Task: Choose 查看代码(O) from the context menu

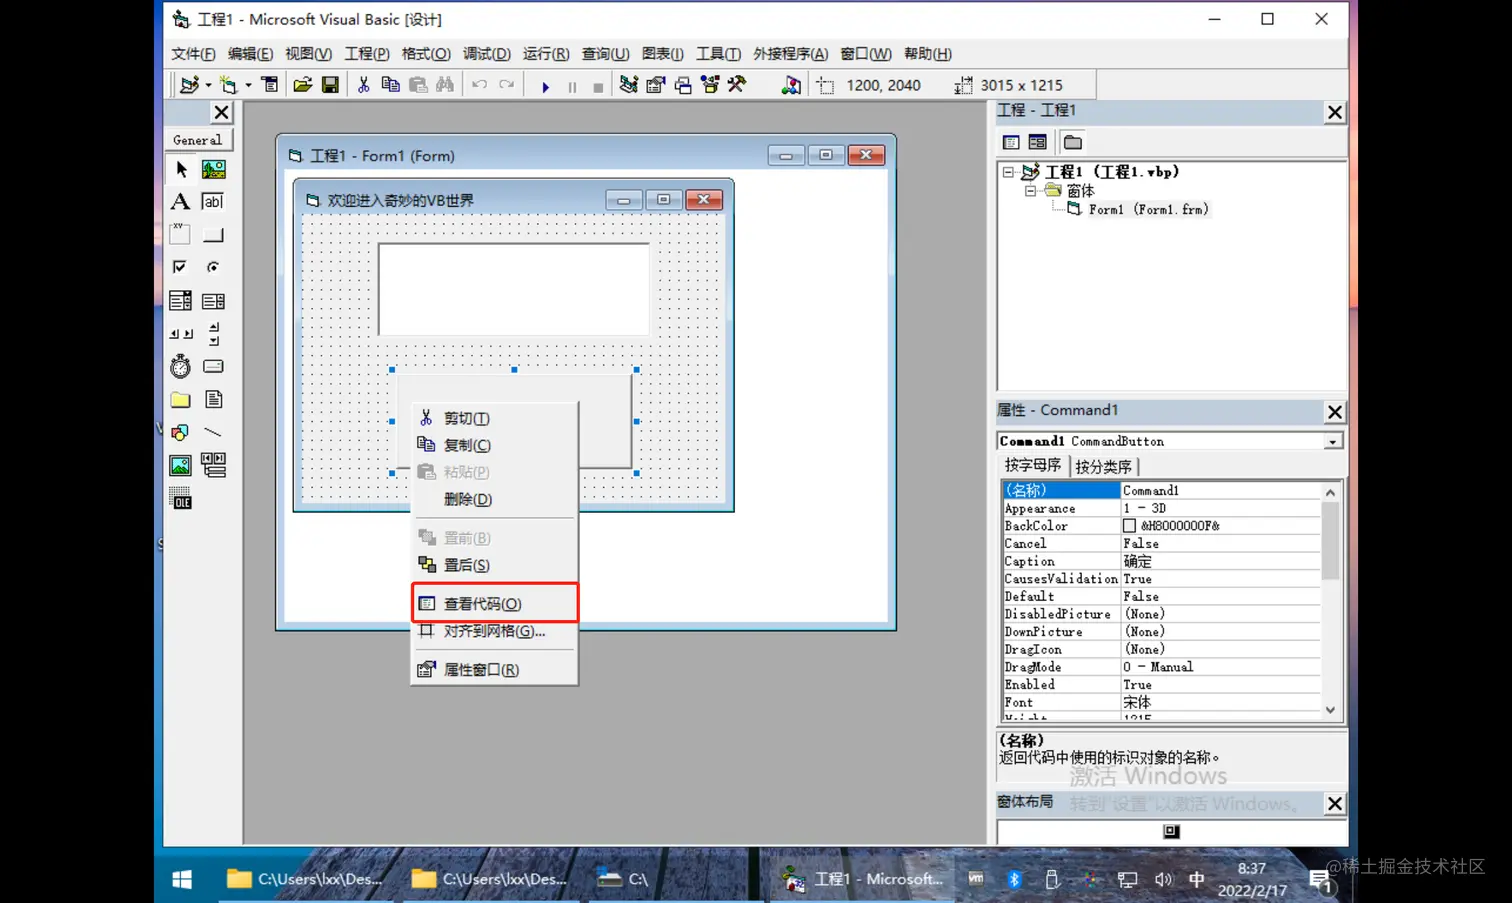Action: (x=495, y=603)
